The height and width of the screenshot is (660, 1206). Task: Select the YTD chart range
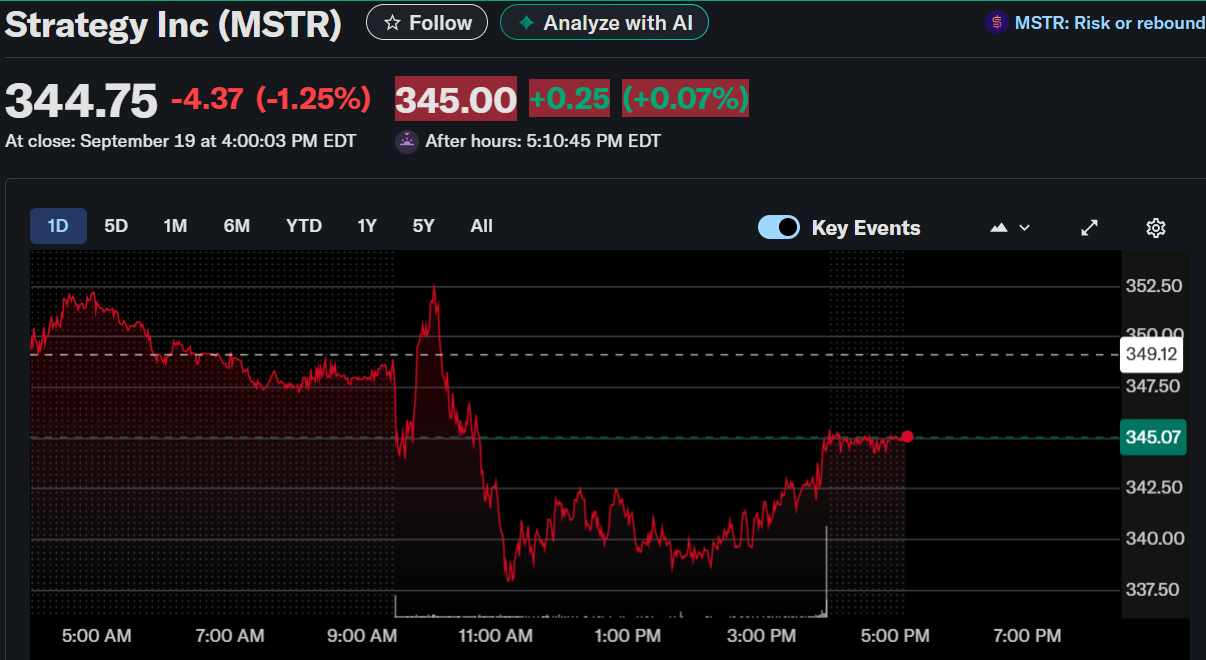pos(304,226)
